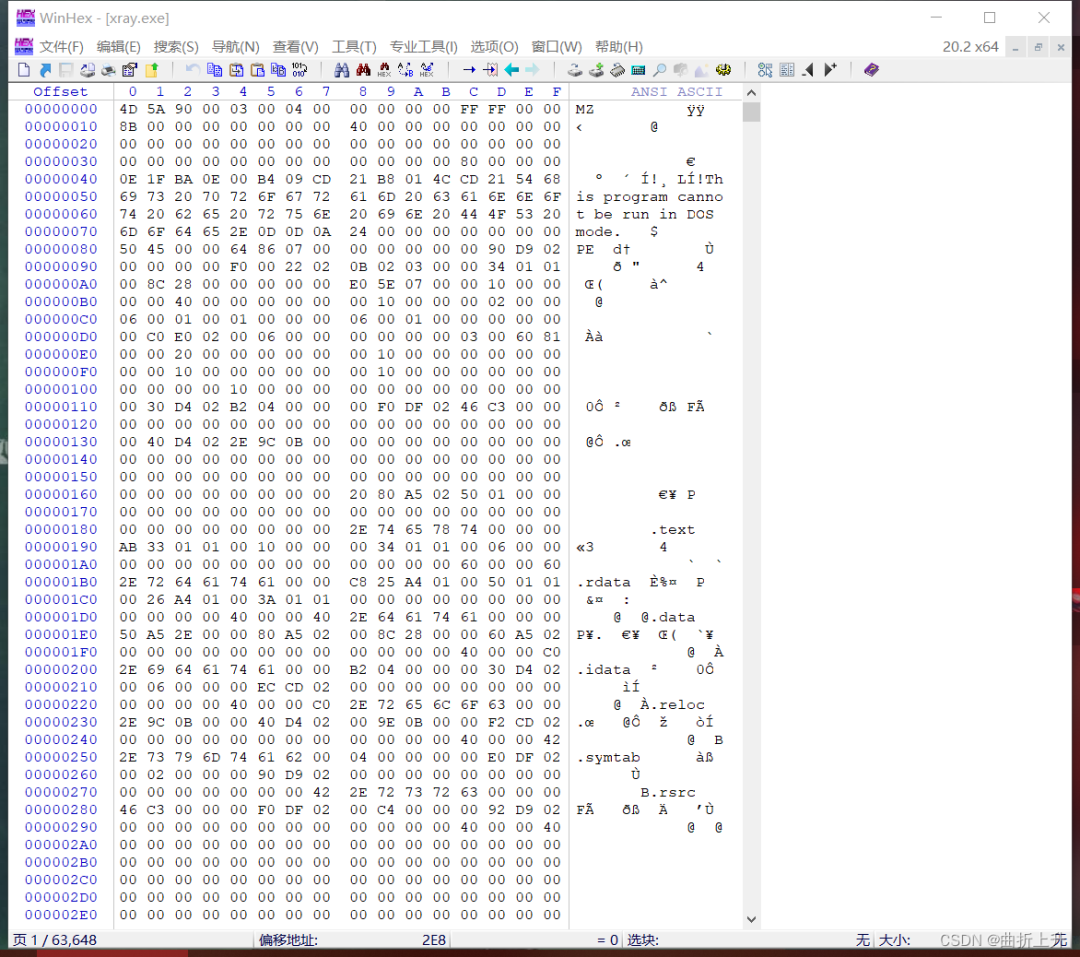Click the New file icon

click(x=23, y=70)
